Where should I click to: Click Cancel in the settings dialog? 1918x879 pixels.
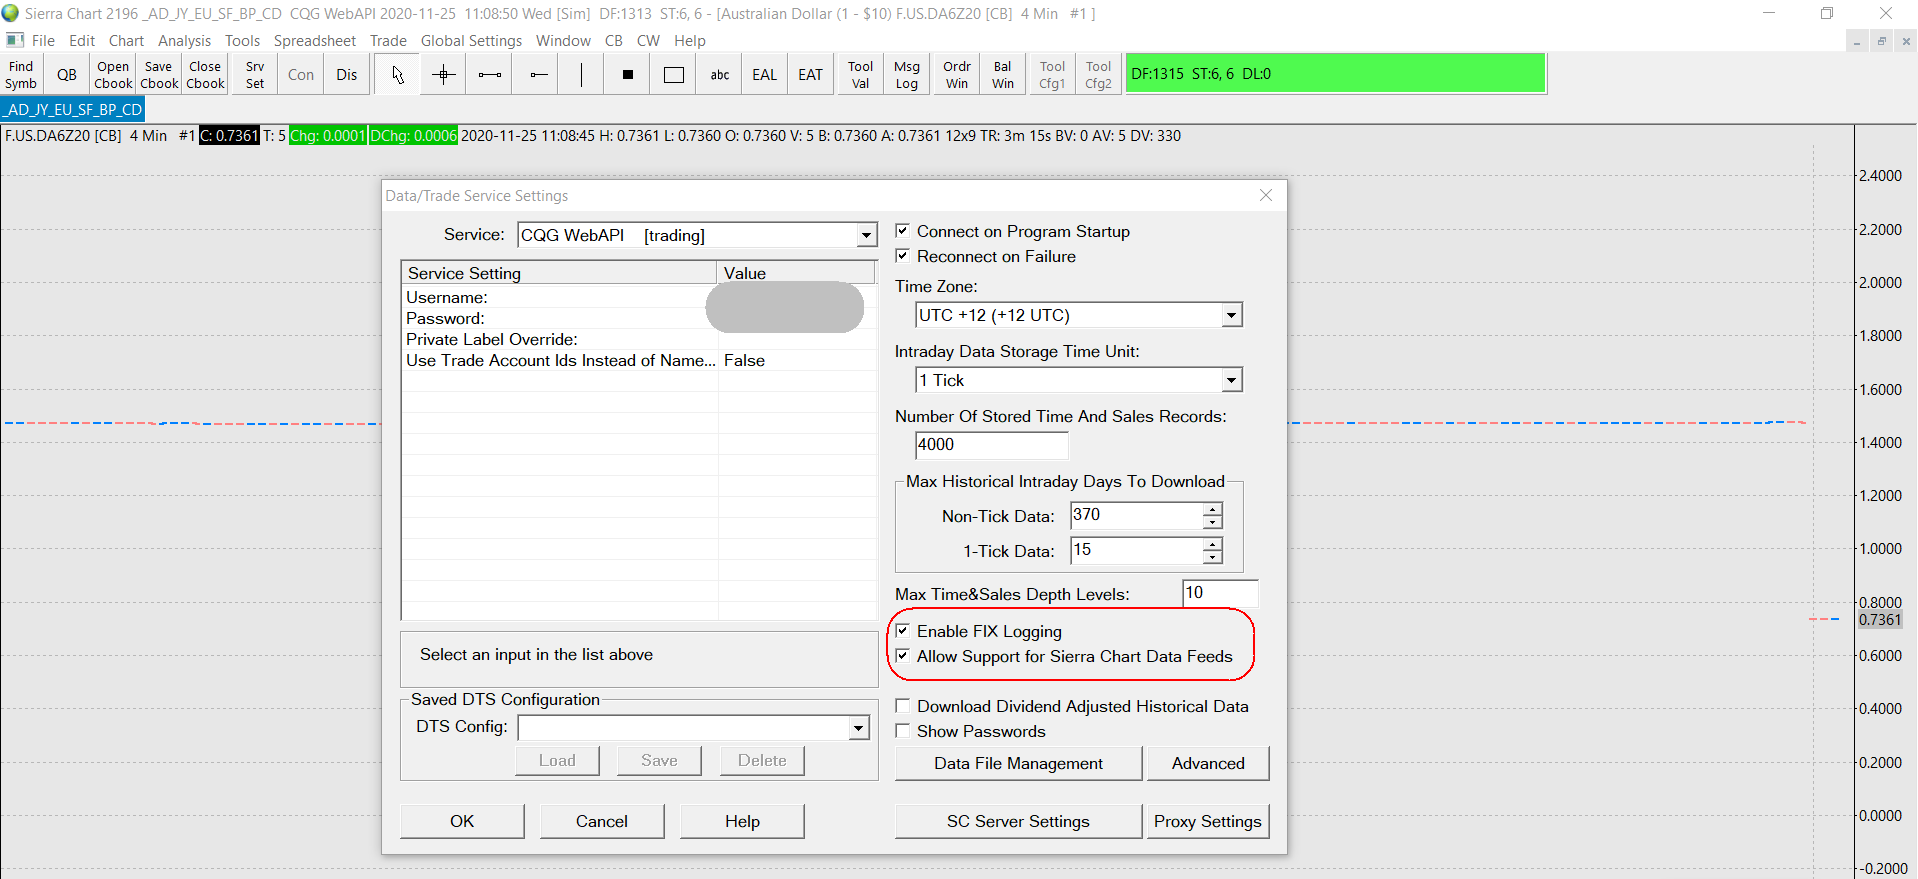(x=602, y=821)
